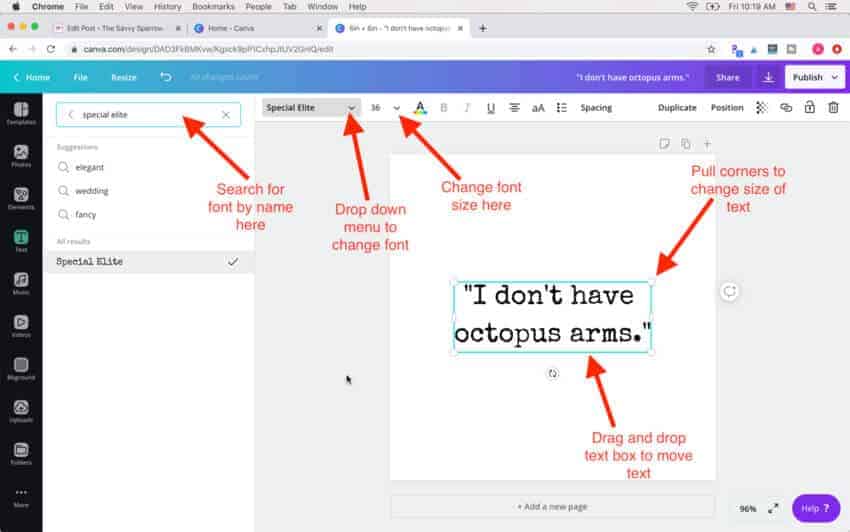
Task: Open the Music sidebar panel
Action: point(21,284)
